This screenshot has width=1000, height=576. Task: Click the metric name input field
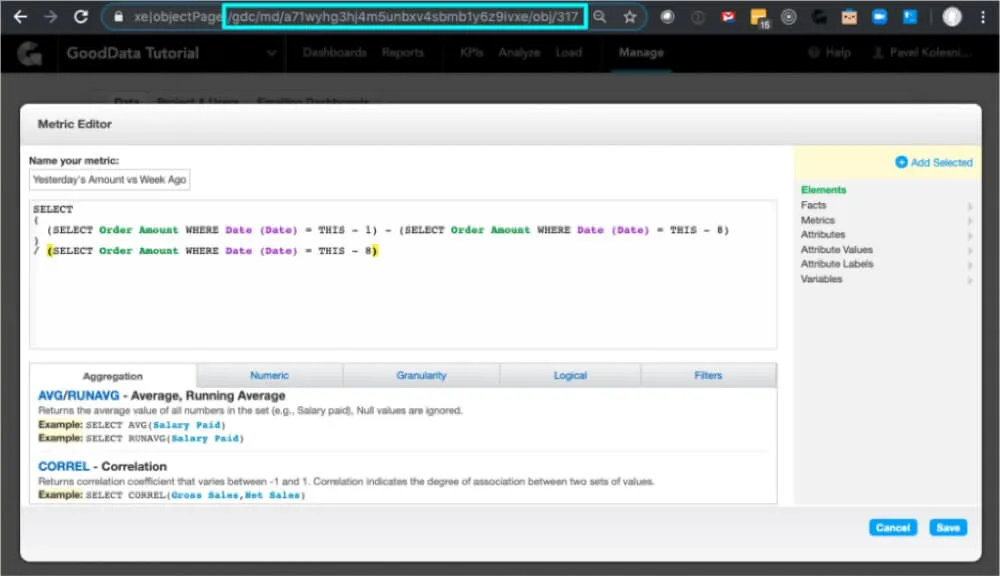coord(109,179)
